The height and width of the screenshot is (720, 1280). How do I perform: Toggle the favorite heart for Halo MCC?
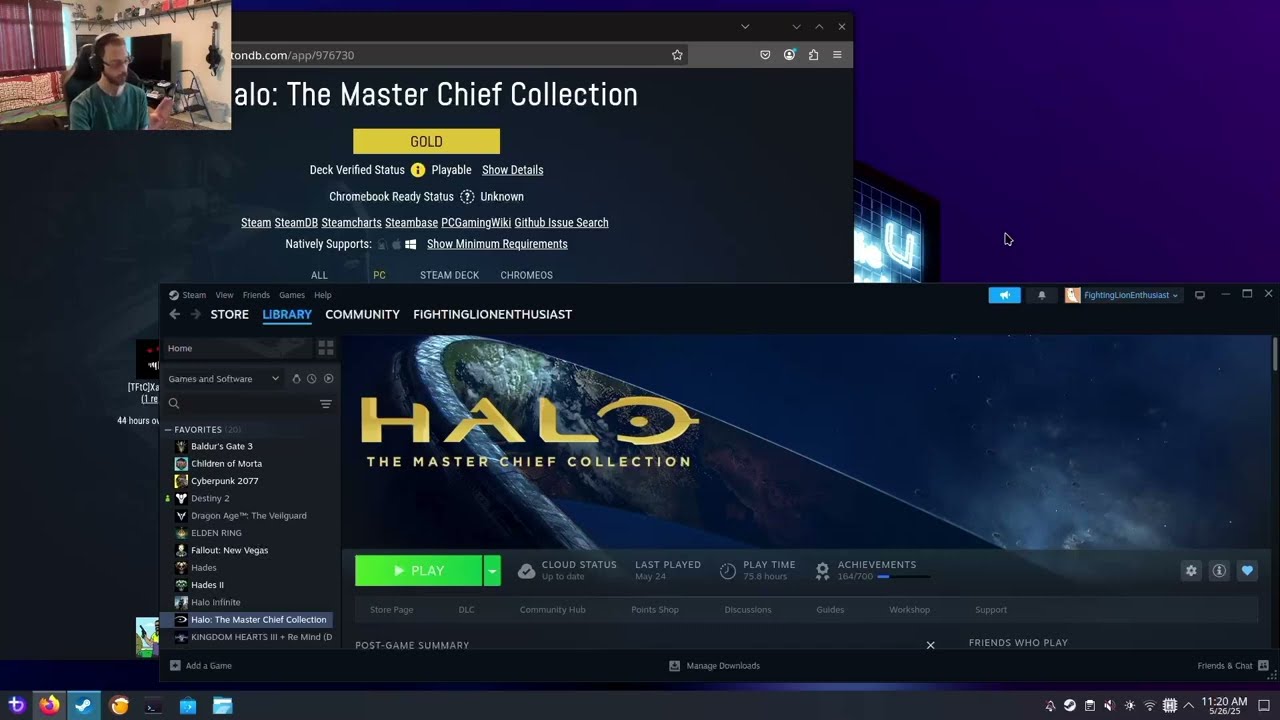click(x=1247, y=571)
